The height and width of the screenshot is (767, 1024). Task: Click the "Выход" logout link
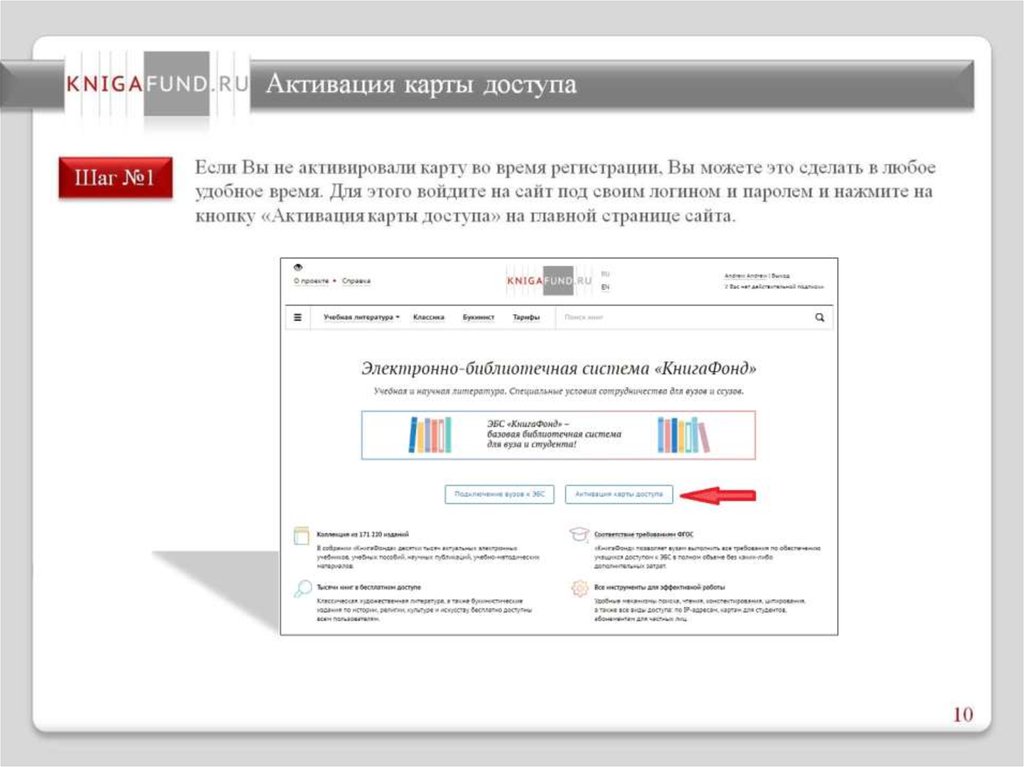780,276
